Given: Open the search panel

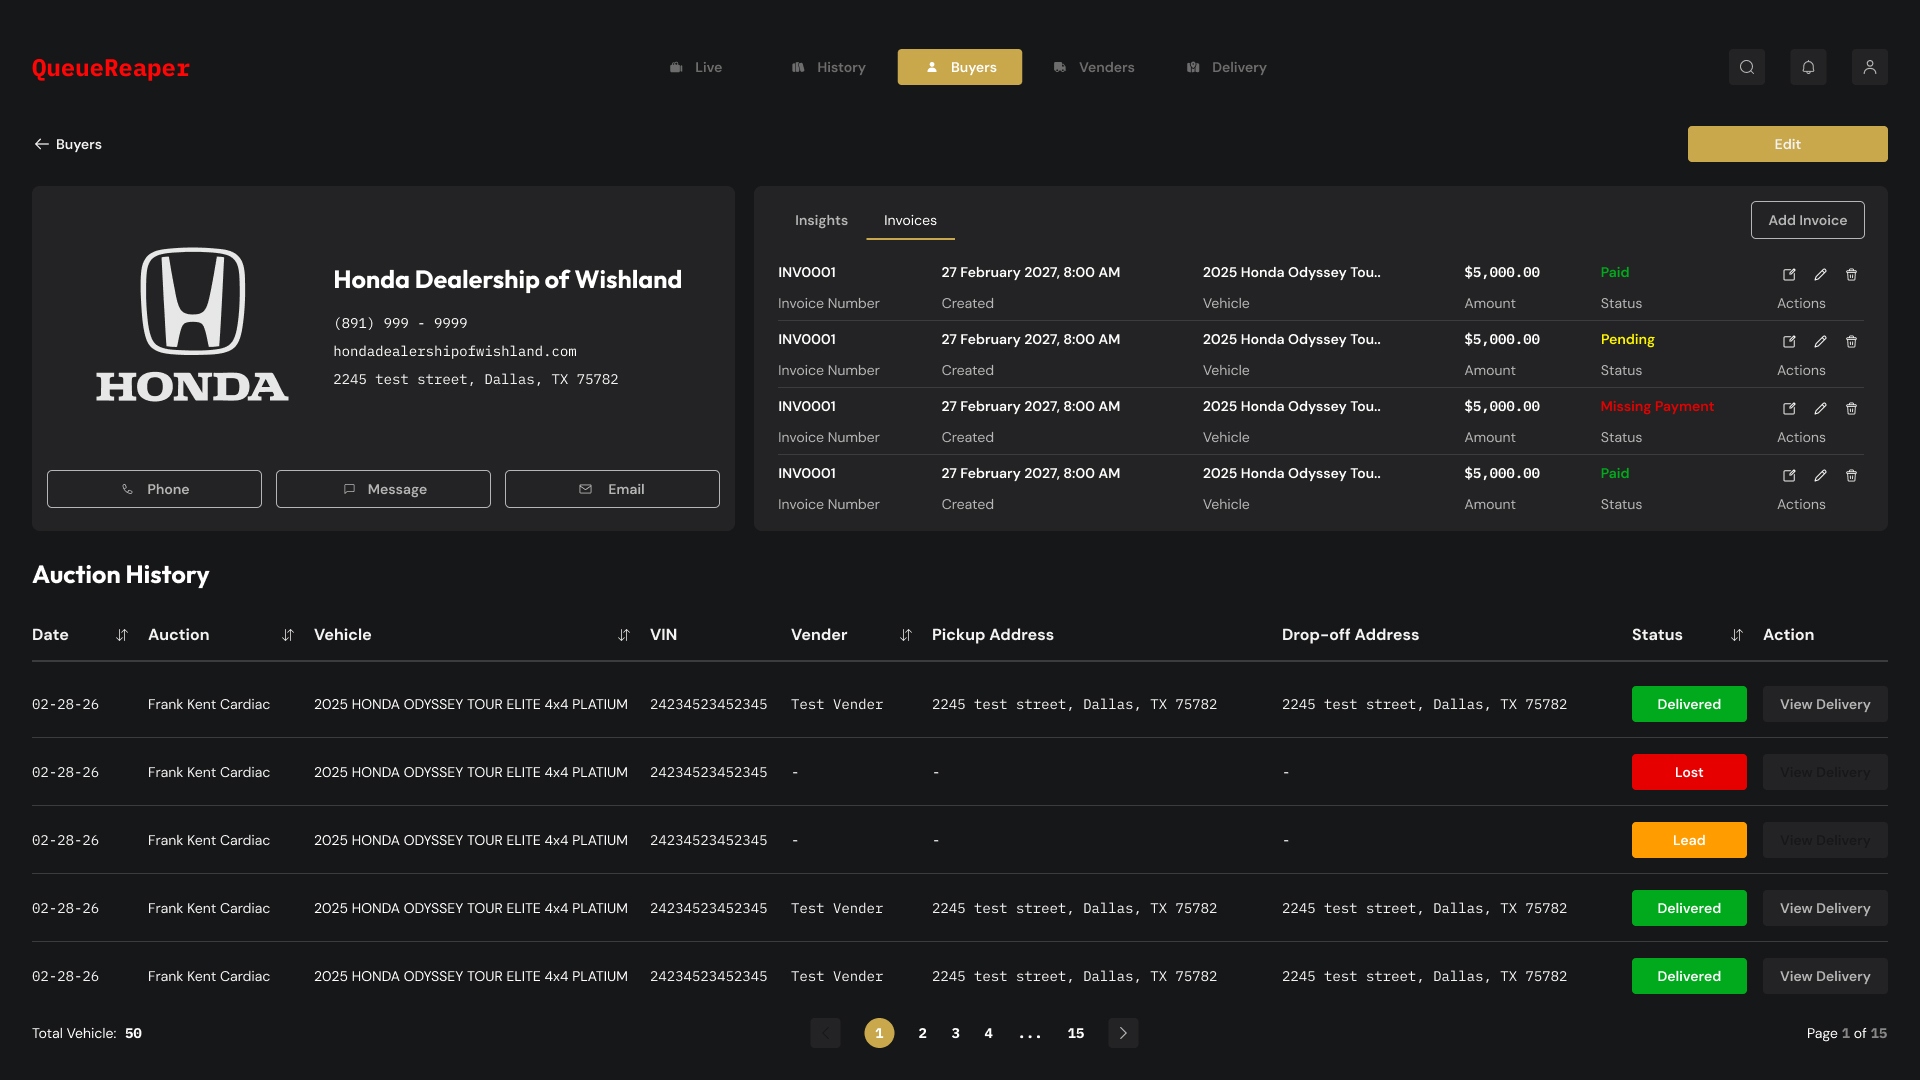Looking at the screenshot, I should 1747,67.
